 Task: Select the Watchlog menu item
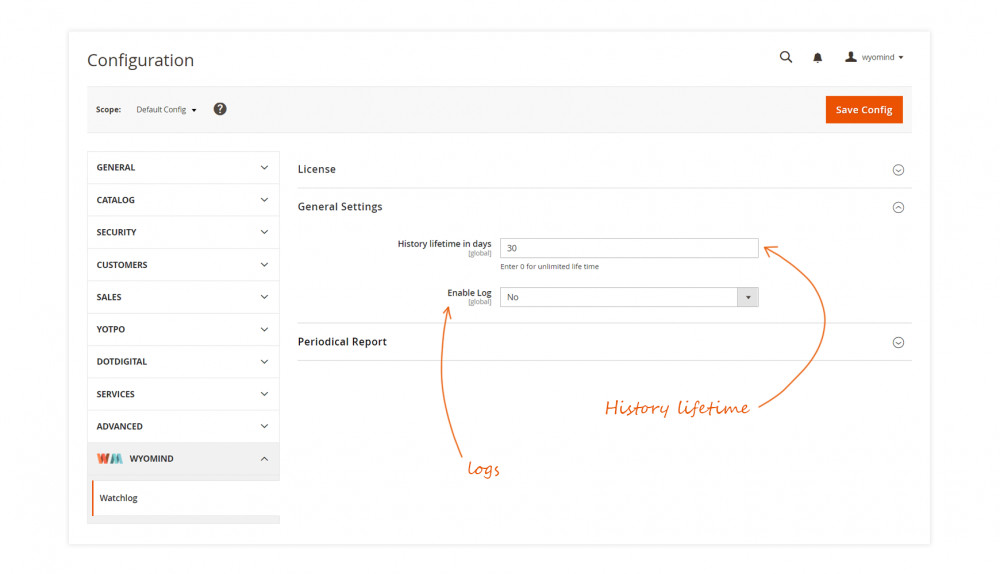tap(119, 498)
